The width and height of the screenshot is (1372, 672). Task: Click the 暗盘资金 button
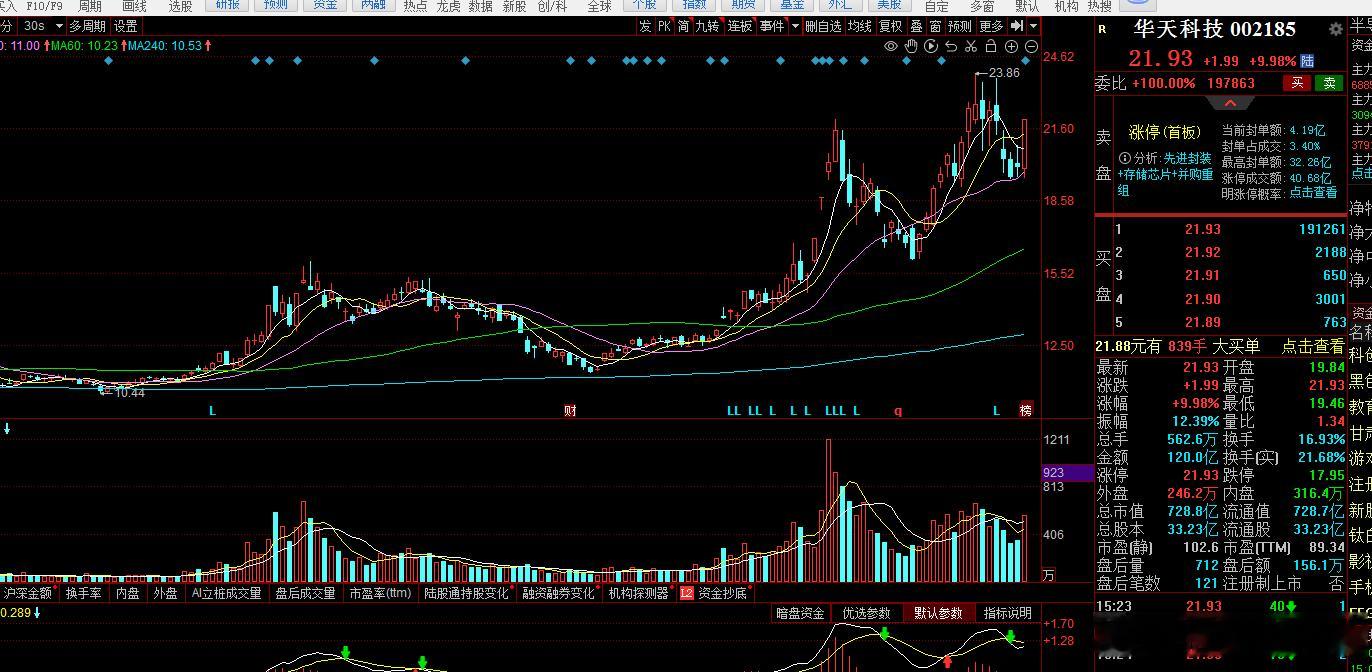800,613
